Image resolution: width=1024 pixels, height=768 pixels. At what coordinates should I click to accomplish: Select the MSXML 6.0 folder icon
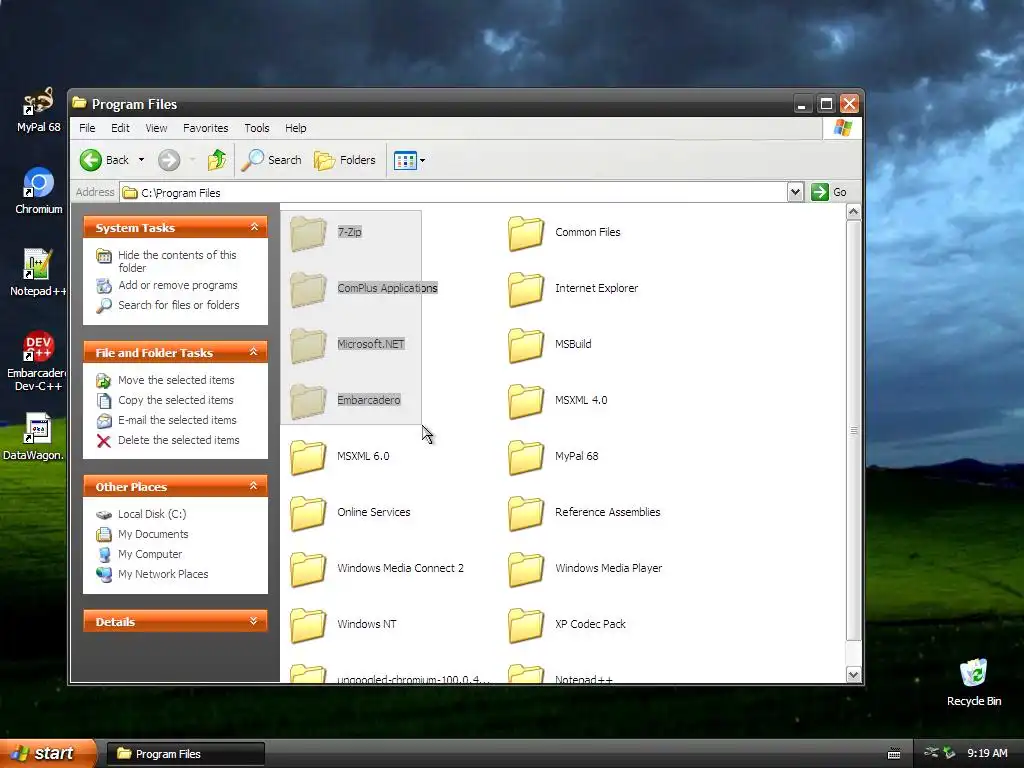click(308, 457)
